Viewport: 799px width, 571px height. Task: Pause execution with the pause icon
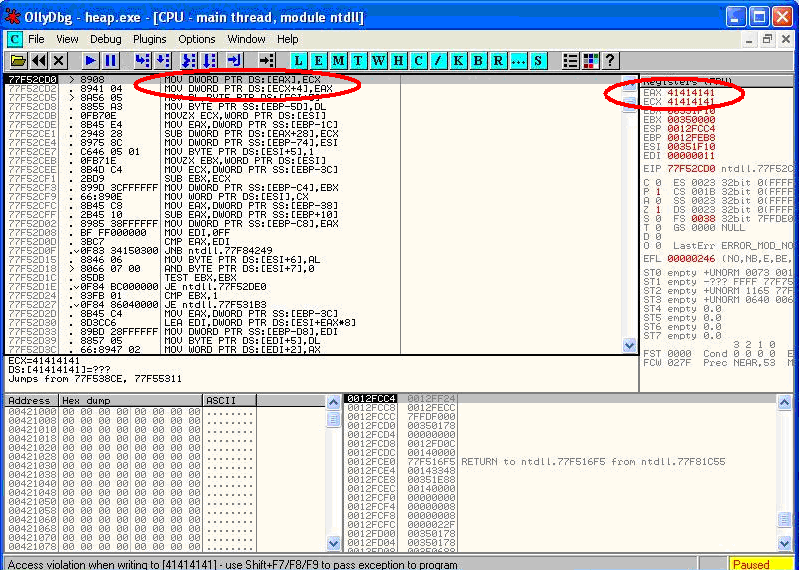[110, 61]
